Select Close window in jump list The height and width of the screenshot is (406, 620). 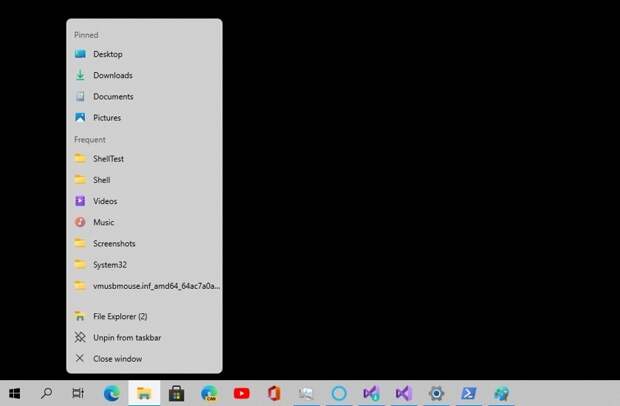click(x=144, y=359)
